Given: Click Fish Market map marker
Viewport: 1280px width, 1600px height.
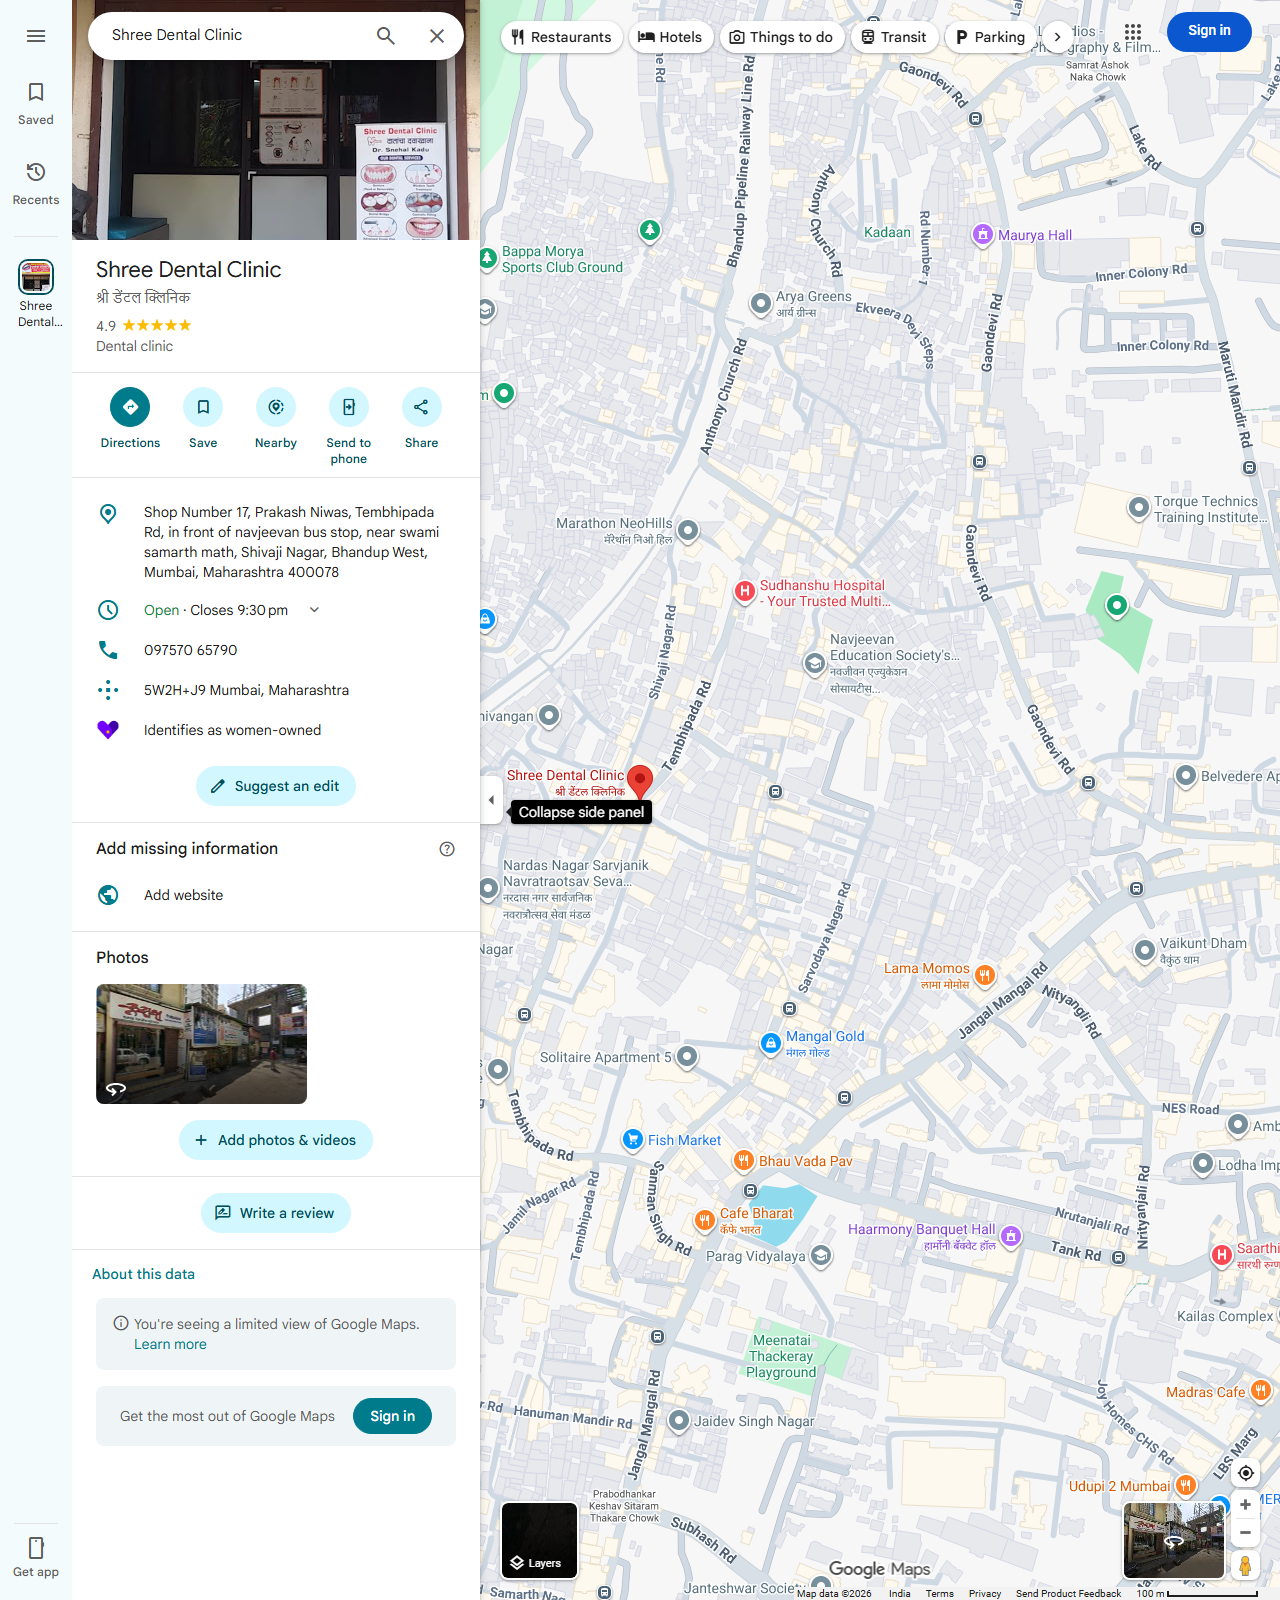Looking at the screenshot, I should click(632, 1139).
